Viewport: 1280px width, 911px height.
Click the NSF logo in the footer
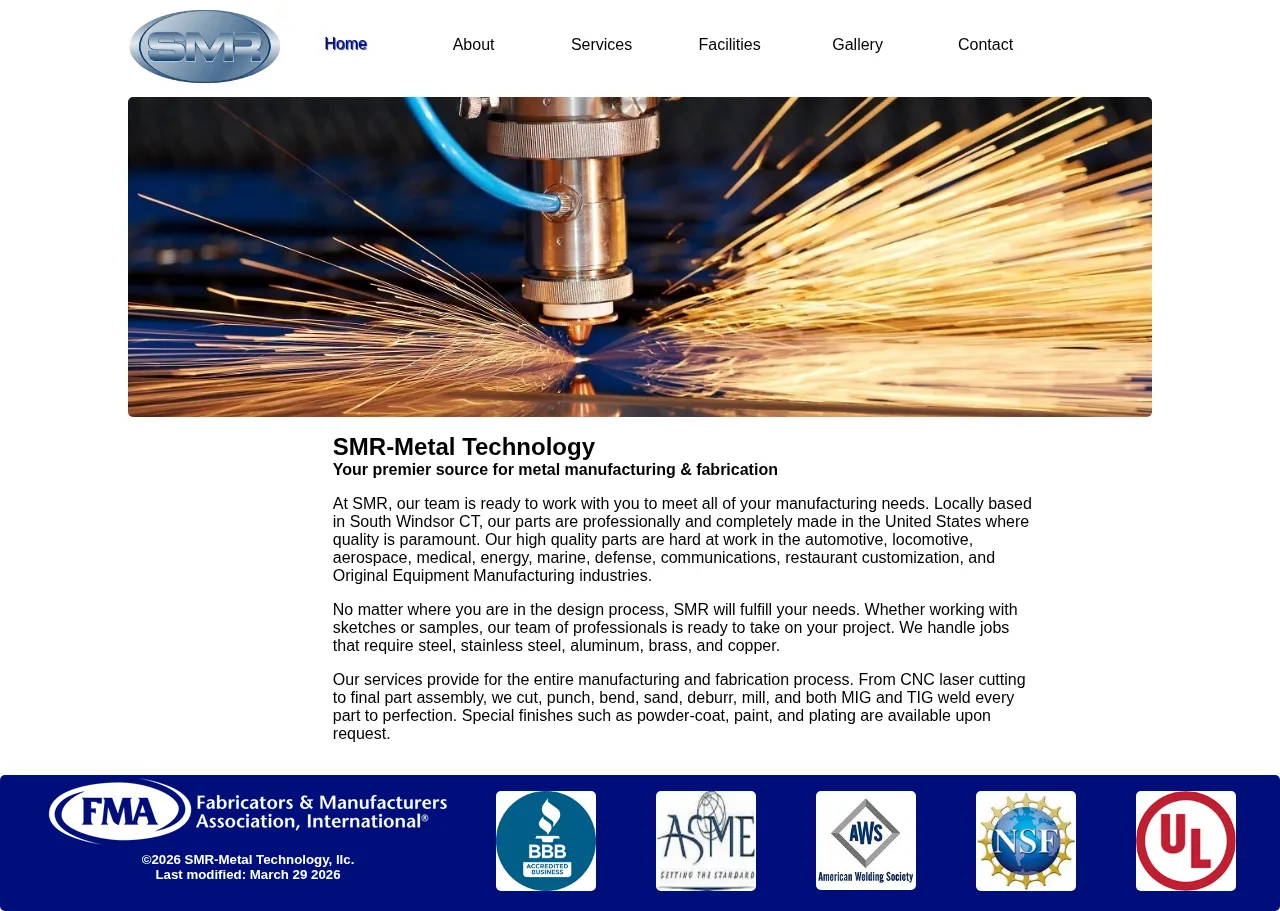point(1026,841)
